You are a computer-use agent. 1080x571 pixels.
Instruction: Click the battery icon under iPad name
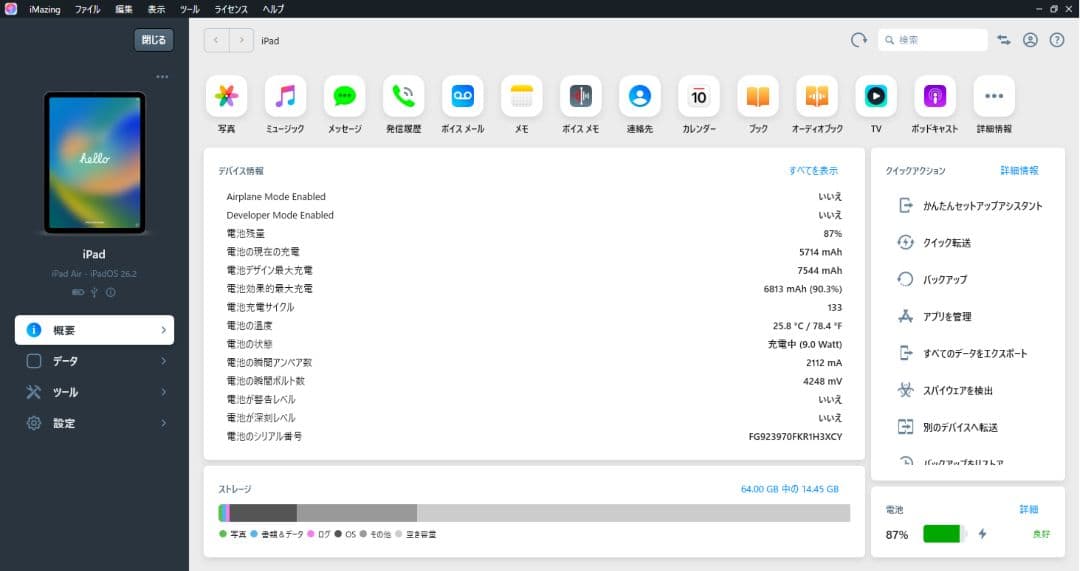point(78,292)
